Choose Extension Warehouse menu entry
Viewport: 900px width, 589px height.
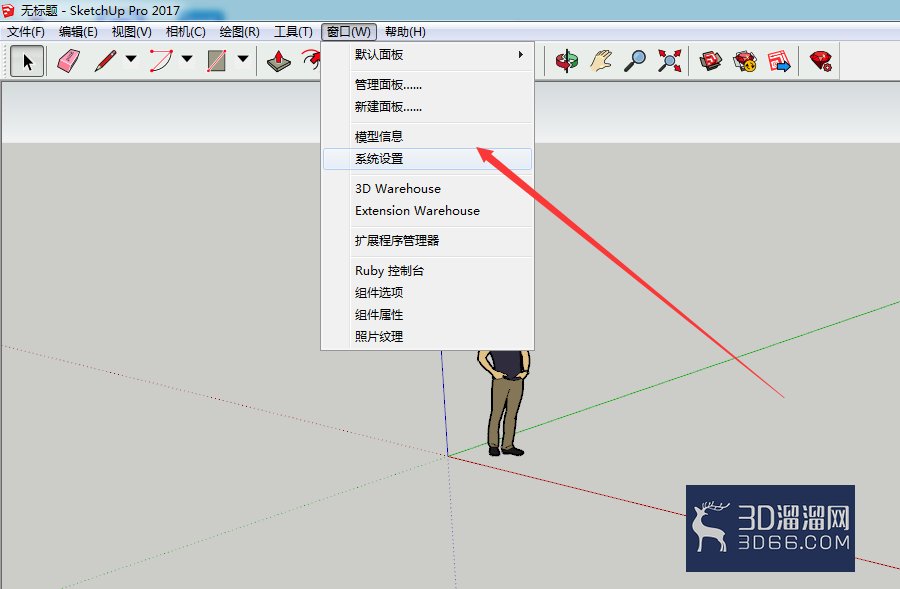point(428,211)
